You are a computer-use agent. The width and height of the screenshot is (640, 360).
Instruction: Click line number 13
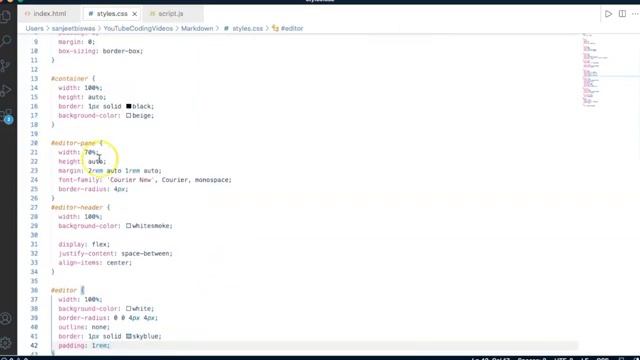34,79
